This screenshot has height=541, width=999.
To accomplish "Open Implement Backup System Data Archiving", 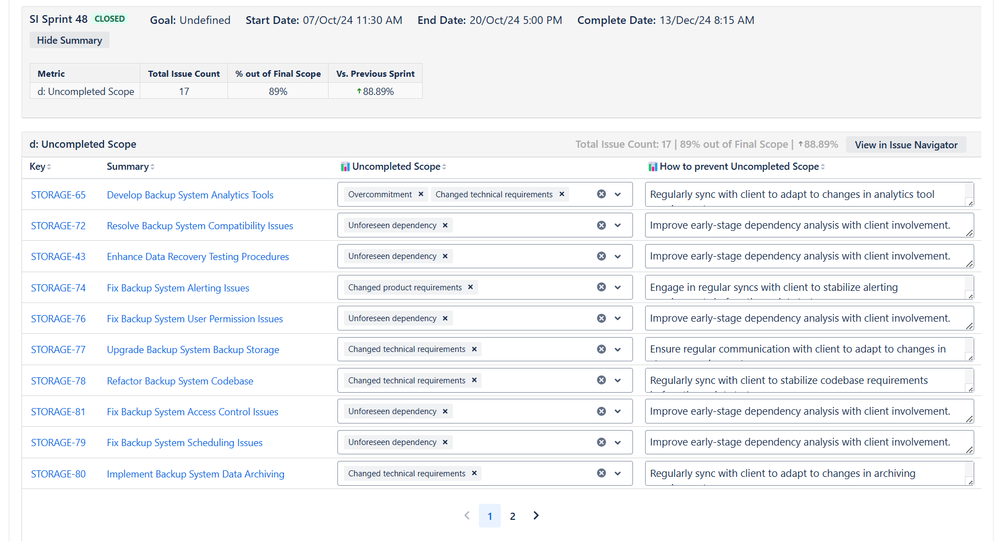I will tap(196, 474).
